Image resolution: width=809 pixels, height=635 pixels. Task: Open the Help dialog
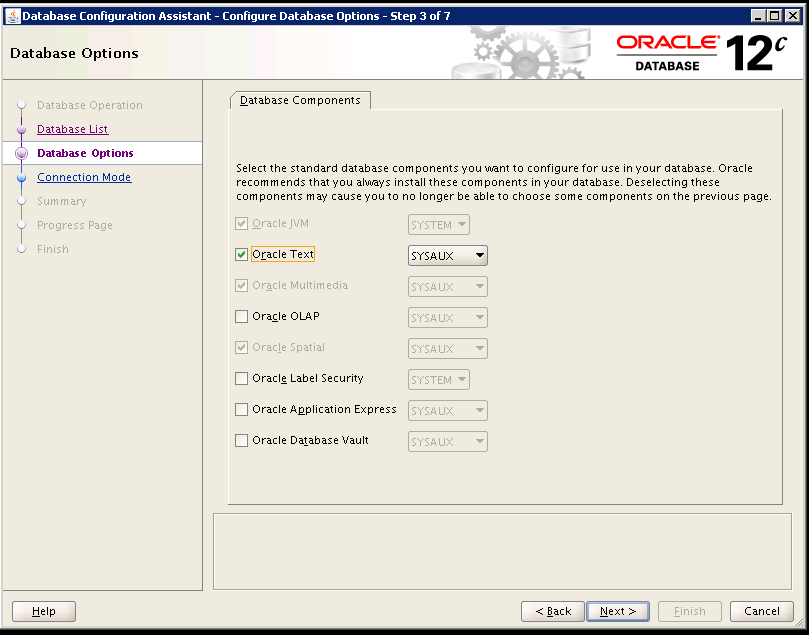point(42,611)
